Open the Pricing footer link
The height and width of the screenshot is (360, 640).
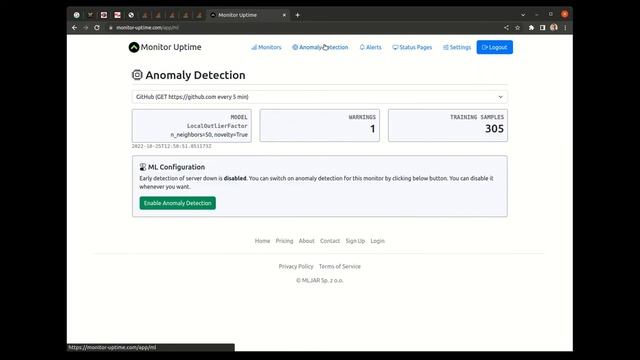pyautogui.click(x=284, y=241)
